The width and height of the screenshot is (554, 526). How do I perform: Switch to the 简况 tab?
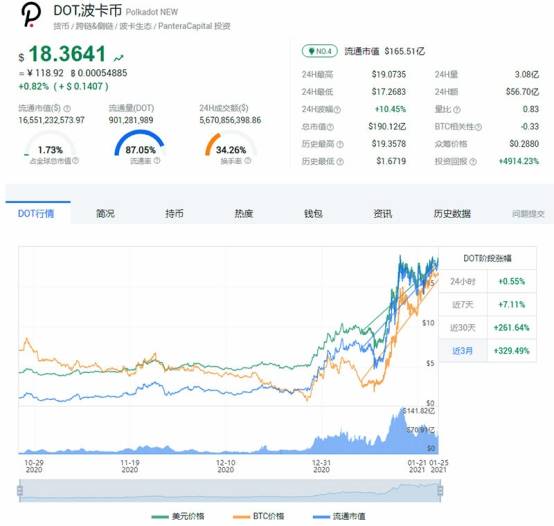105,213
